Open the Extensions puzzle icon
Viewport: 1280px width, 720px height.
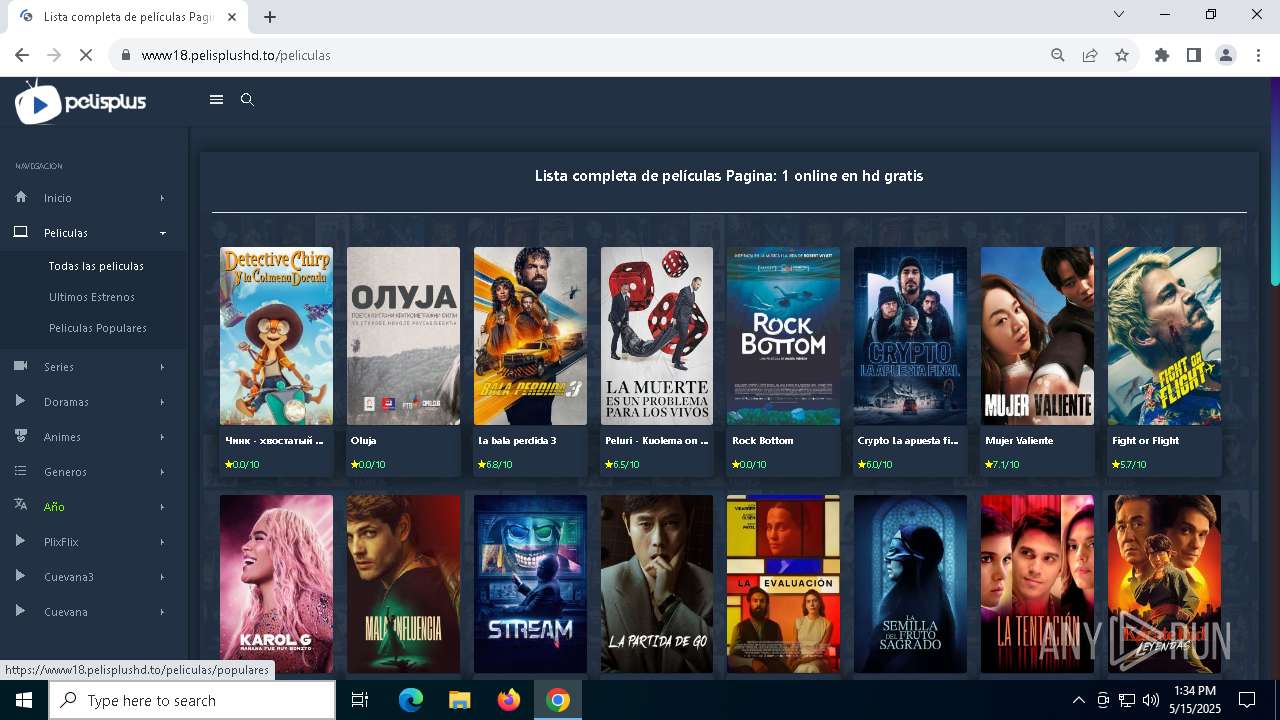[x=1162, y=55]
